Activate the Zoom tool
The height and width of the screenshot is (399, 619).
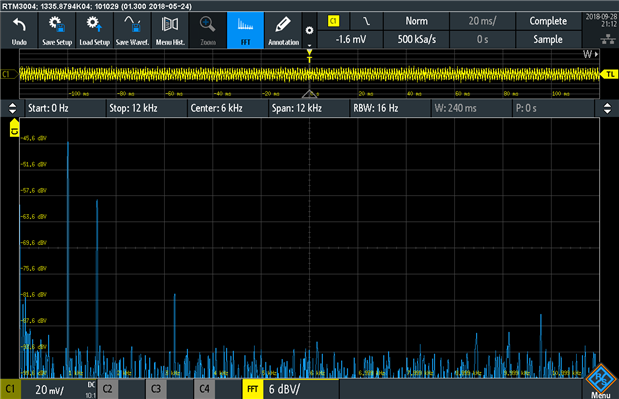208,30
